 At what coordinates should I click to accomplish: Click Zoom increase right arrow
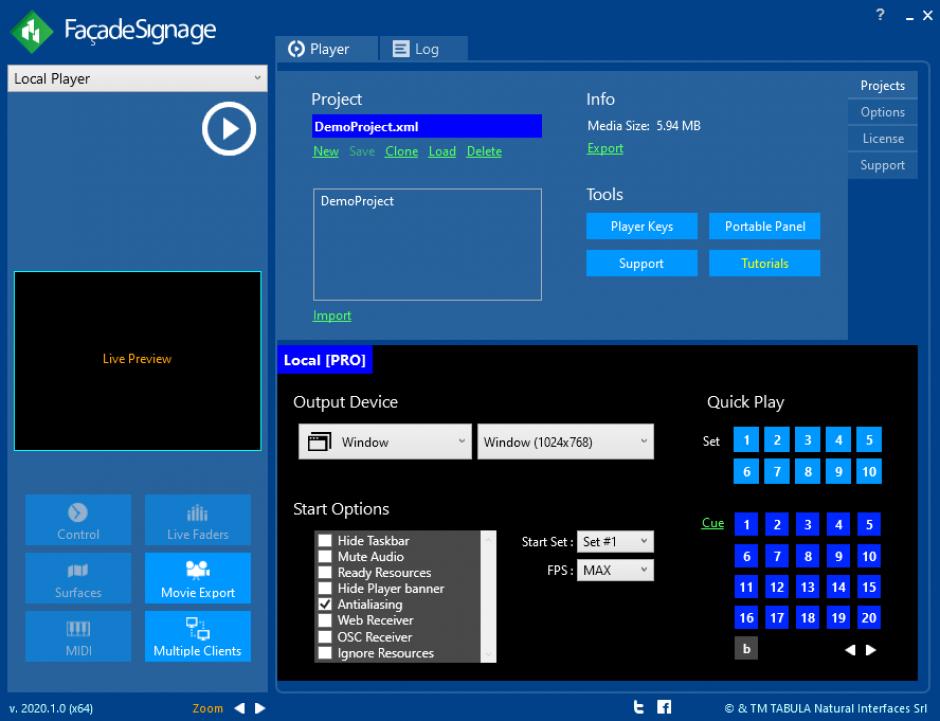(260, 708)
